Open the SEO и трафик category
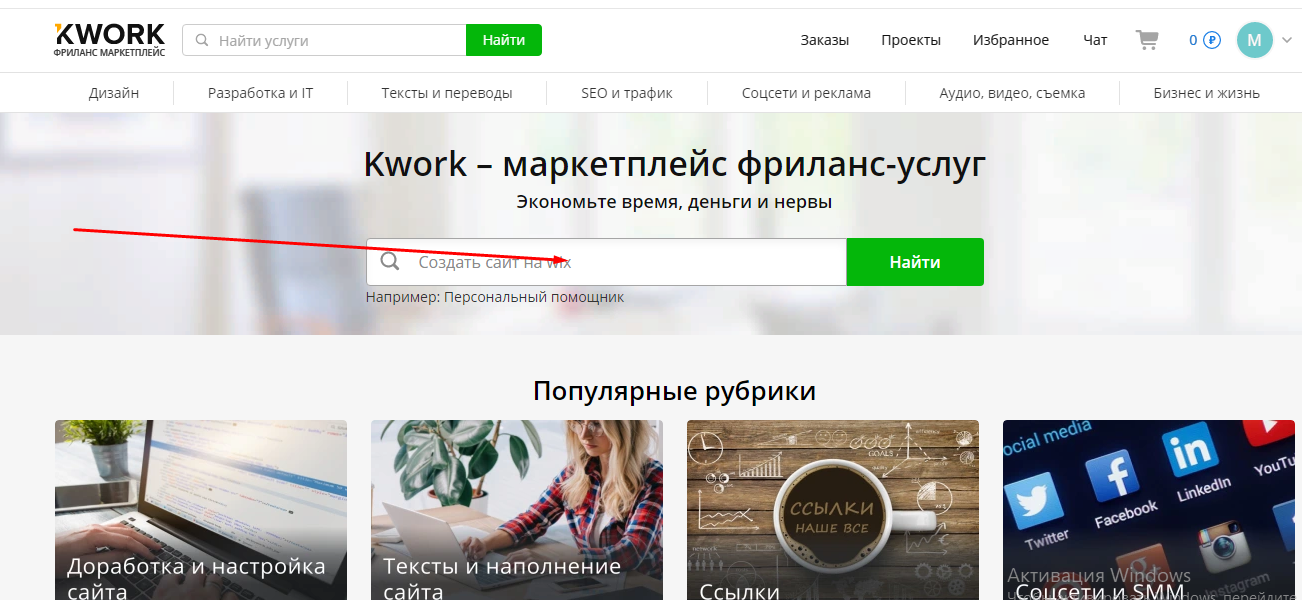The height and width of the screenshot is (600, 1302). point(627,93)
